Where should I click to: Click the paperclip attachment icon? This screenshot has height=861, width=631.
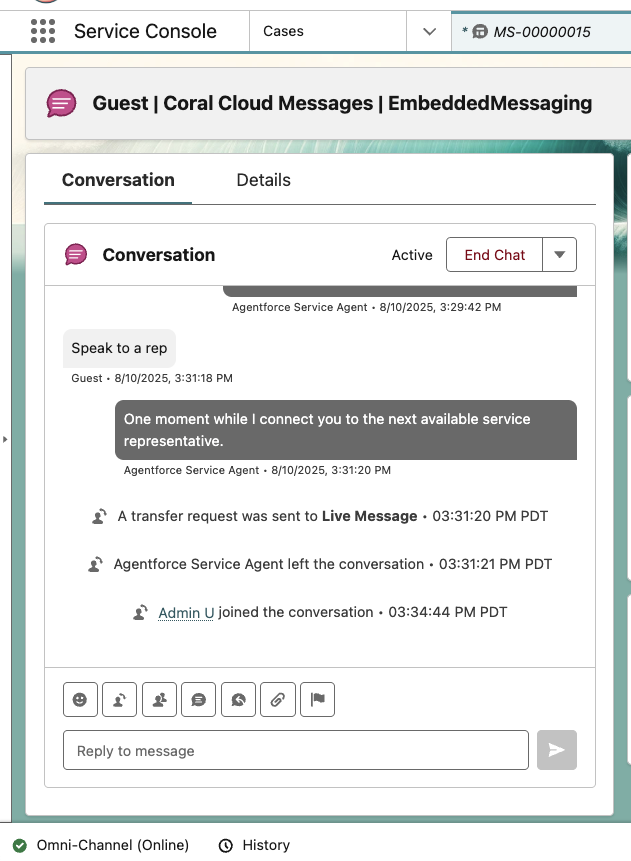pyautogui.click(x=277, y=700)
